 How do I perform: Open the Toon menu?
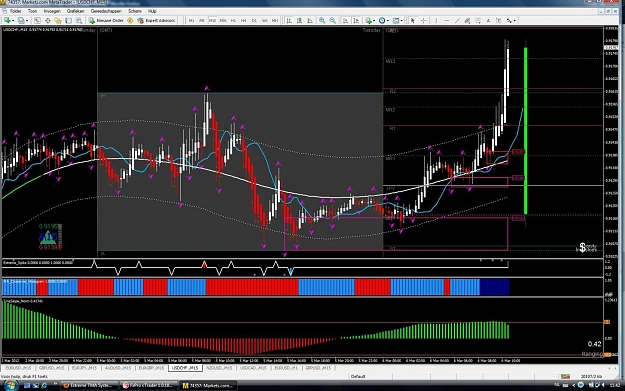click(x=33, y=11)
